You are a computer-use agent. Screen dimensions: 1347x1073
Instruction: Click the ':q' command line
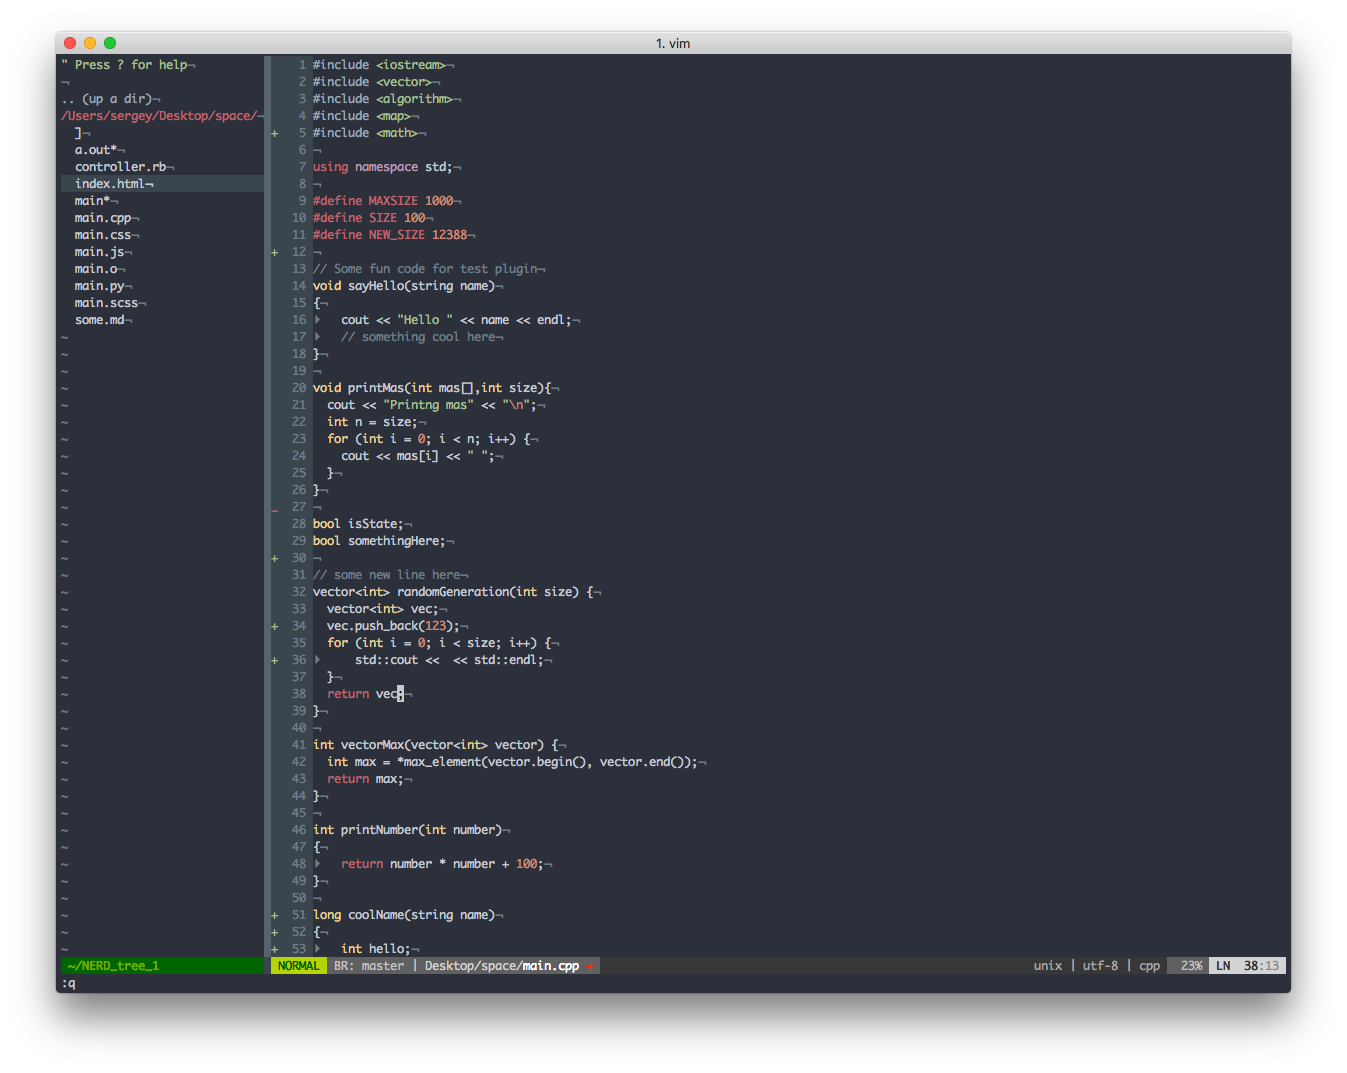pos(68,984)
